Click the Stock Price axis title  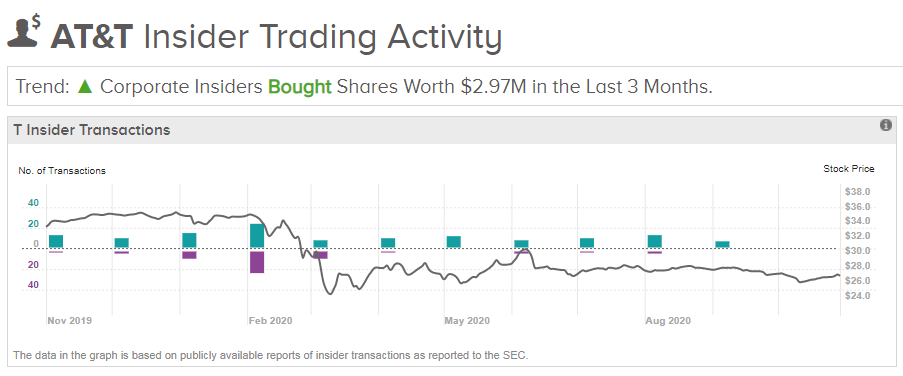pos(849,169)
